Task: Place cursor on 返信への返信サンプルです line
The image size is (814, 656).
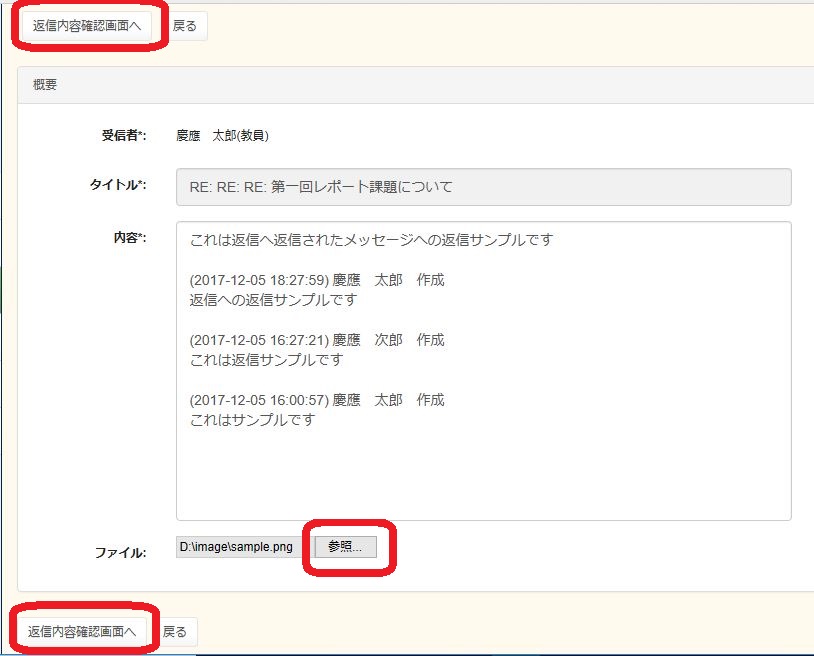Action: (x=273, y=300)
